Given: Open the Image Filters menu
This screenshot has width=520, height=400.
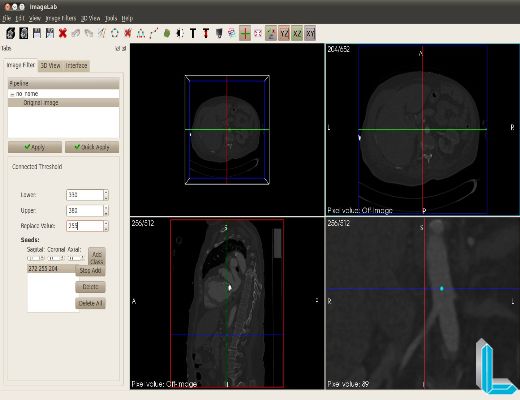Looking at the screenshot, I should tap(61, 18).
